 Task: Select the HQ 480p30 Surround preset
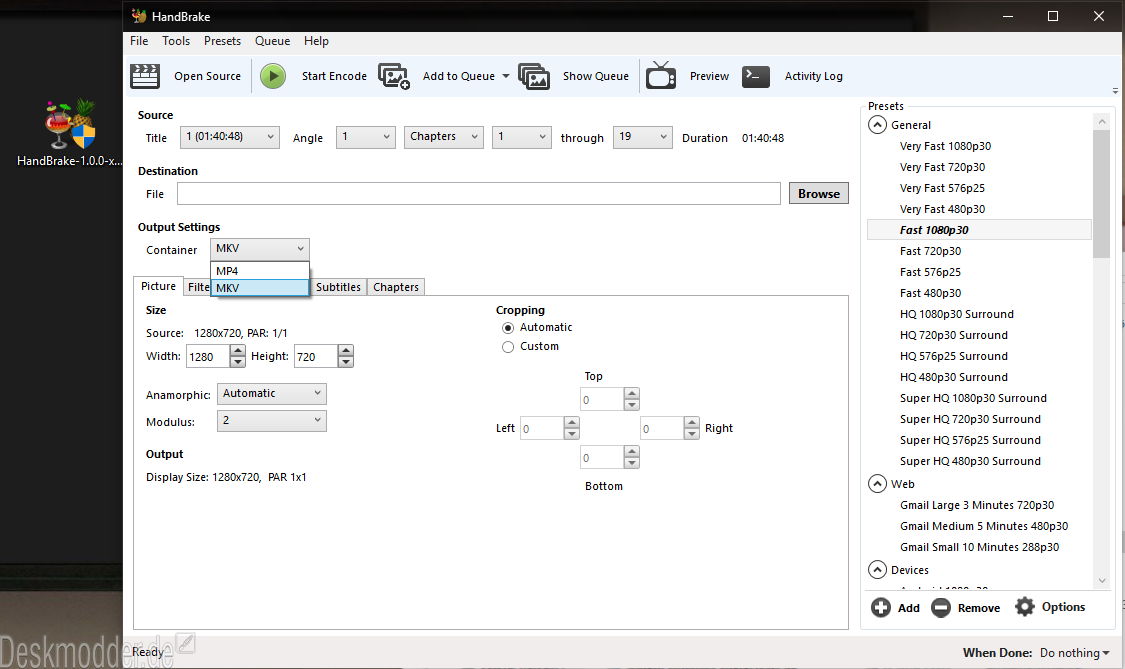pos(954,377)
